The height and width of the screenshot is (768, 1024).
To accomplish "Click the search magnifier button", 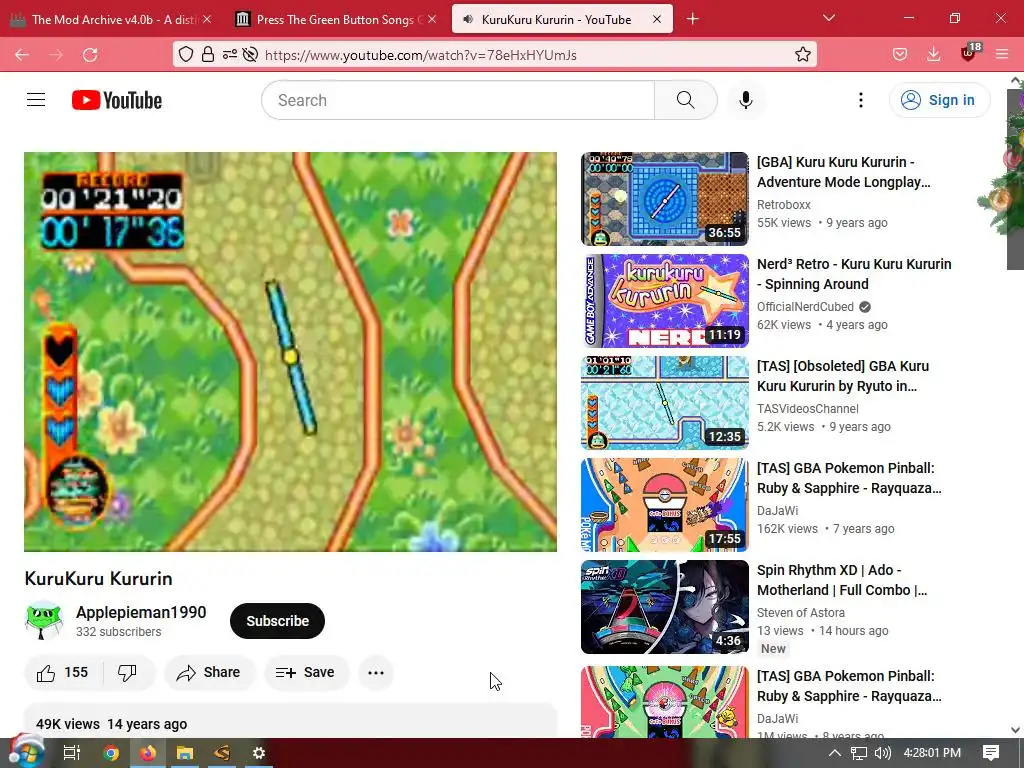I will click(685, 100).
